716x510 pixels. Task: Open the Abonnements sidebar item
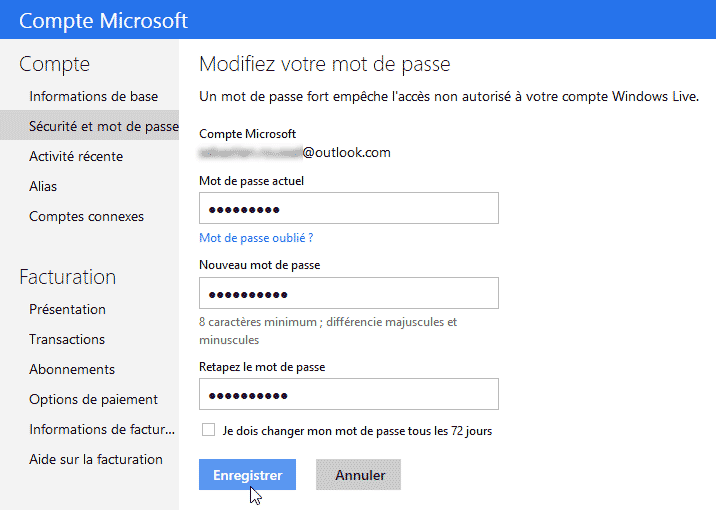pos(72,369)
